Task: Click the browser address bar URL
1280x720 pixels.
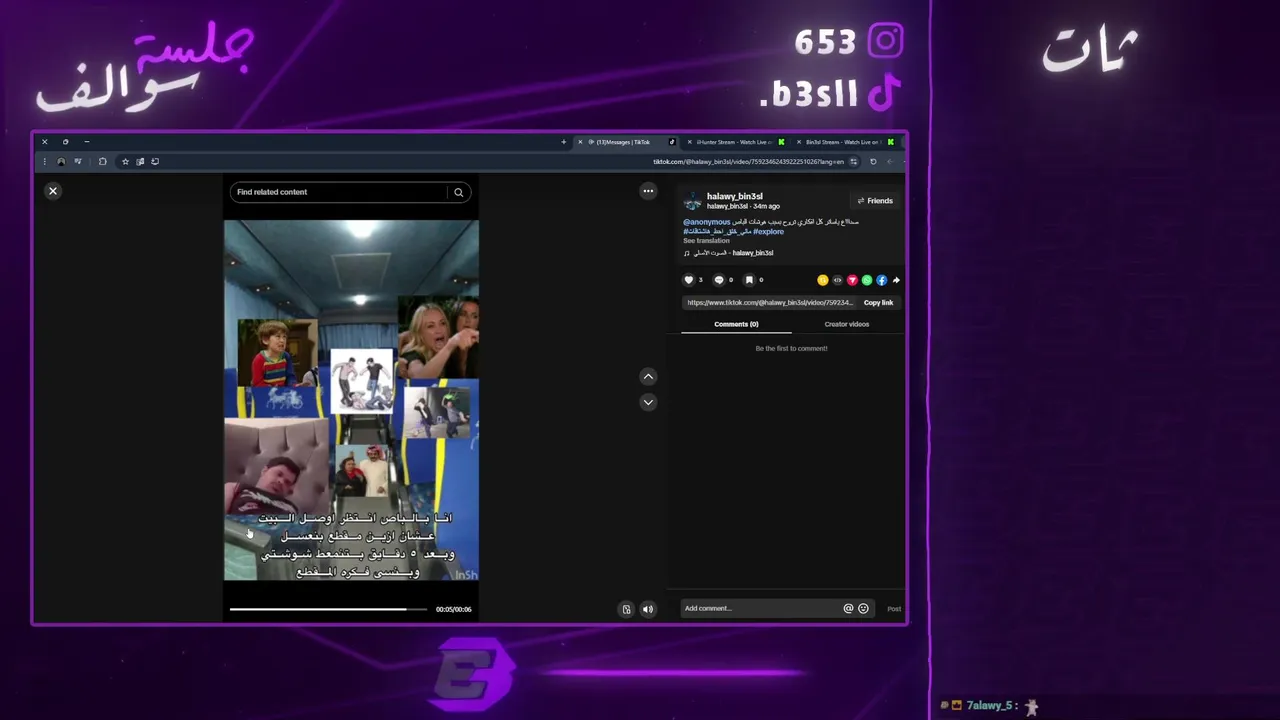Action: [748, 161]
